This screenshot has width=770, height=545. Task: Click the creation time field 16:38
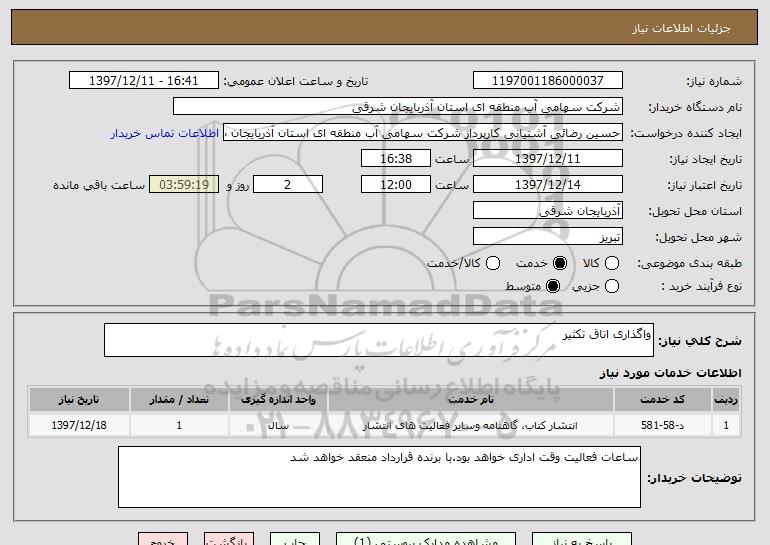pos(396,159)
